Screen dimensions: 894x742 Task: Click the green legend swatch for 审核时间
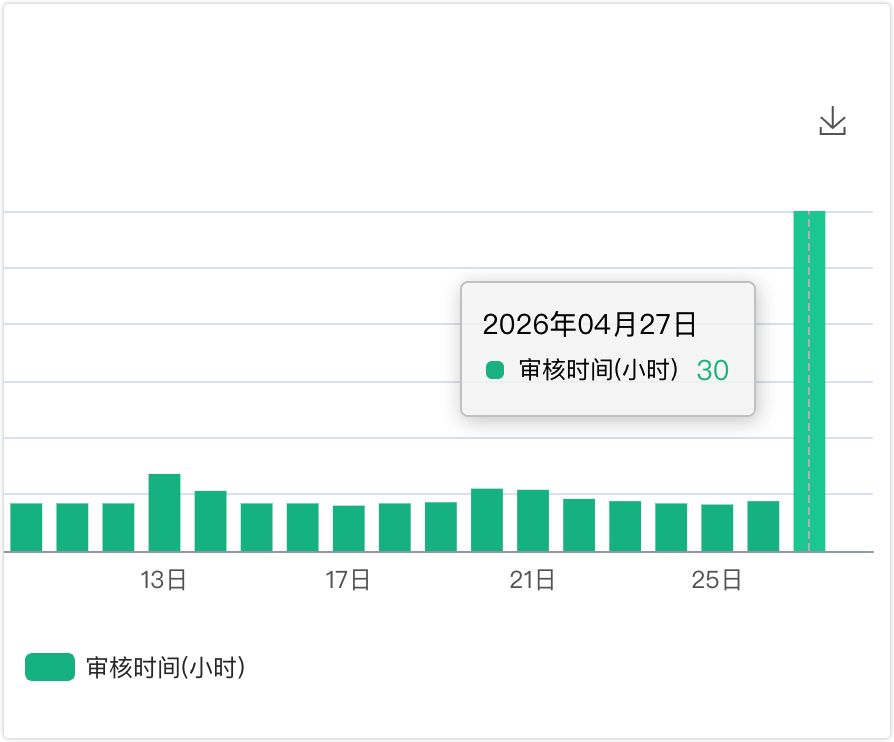pos(50,667)
